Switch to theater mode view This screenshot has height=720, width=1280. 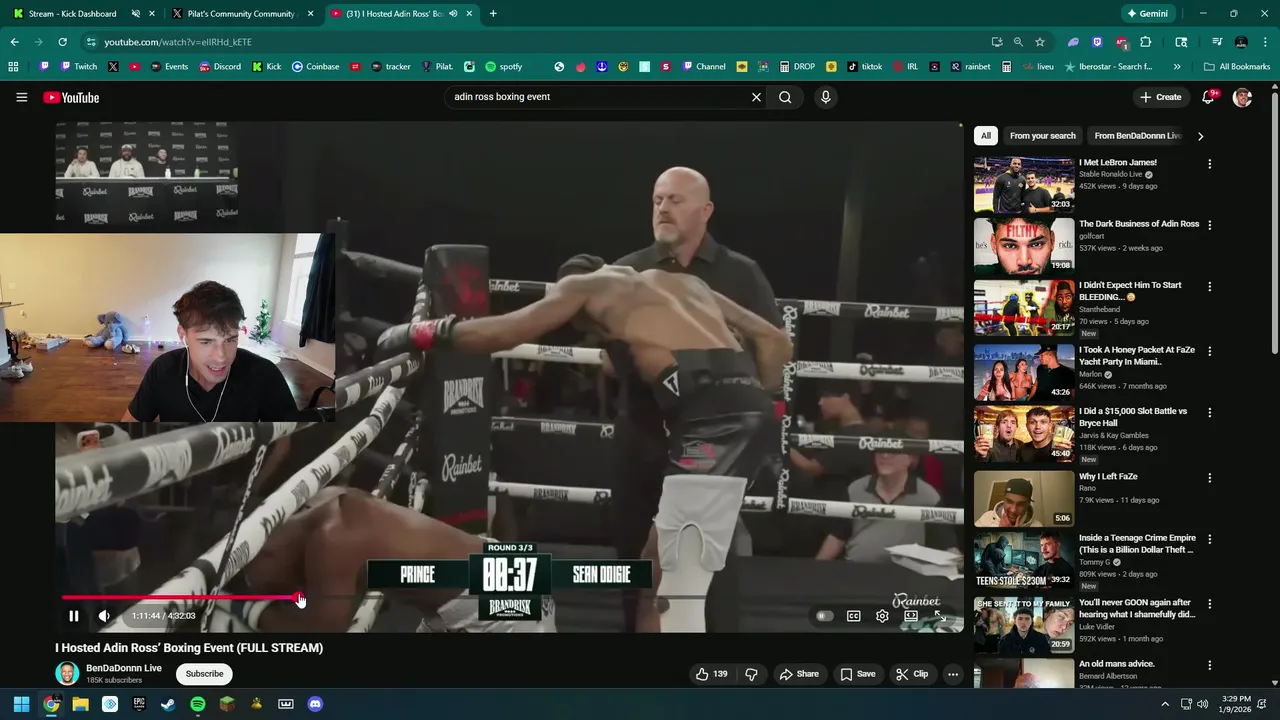click(x=911, y=616)
